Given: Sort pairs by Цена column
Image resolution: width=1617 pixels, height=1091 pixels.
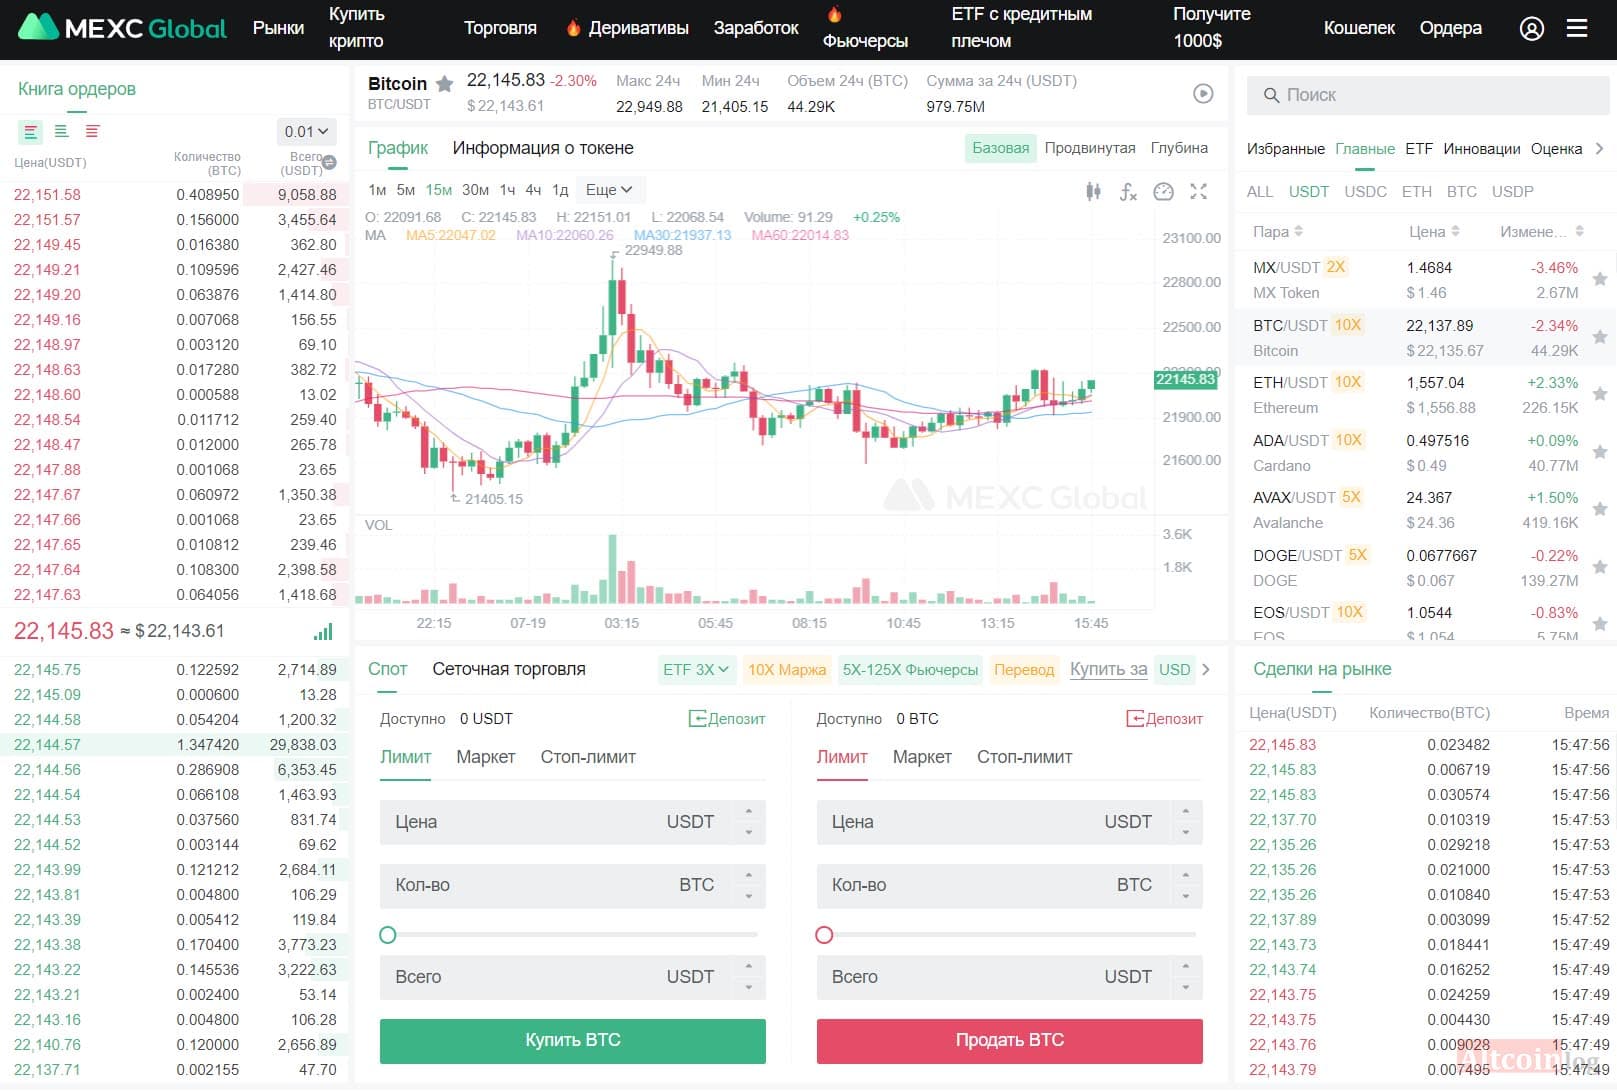Looking at the screenshot, I should point(1434,231).
